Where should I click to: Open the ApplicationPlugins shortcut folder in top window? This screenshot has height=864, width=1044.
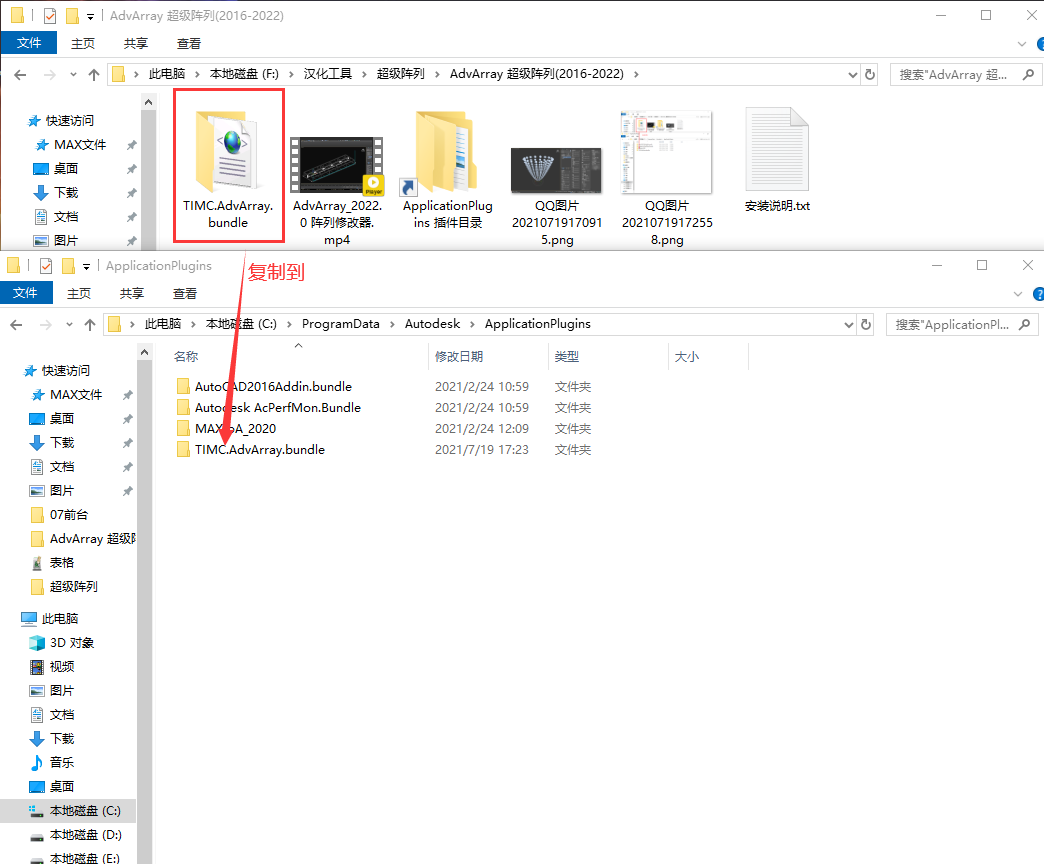[x=446, y=152]
